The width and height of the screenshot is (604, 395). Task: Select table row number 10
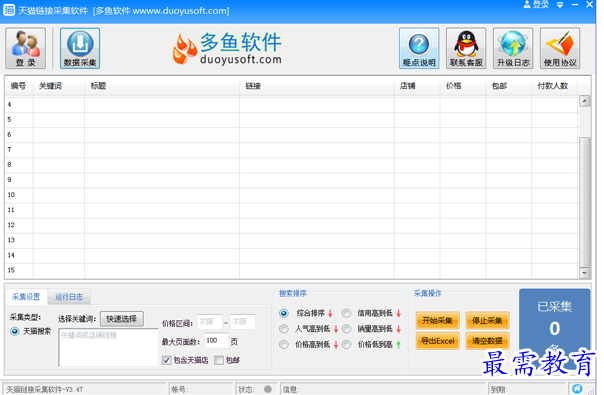tap(292, 195)
